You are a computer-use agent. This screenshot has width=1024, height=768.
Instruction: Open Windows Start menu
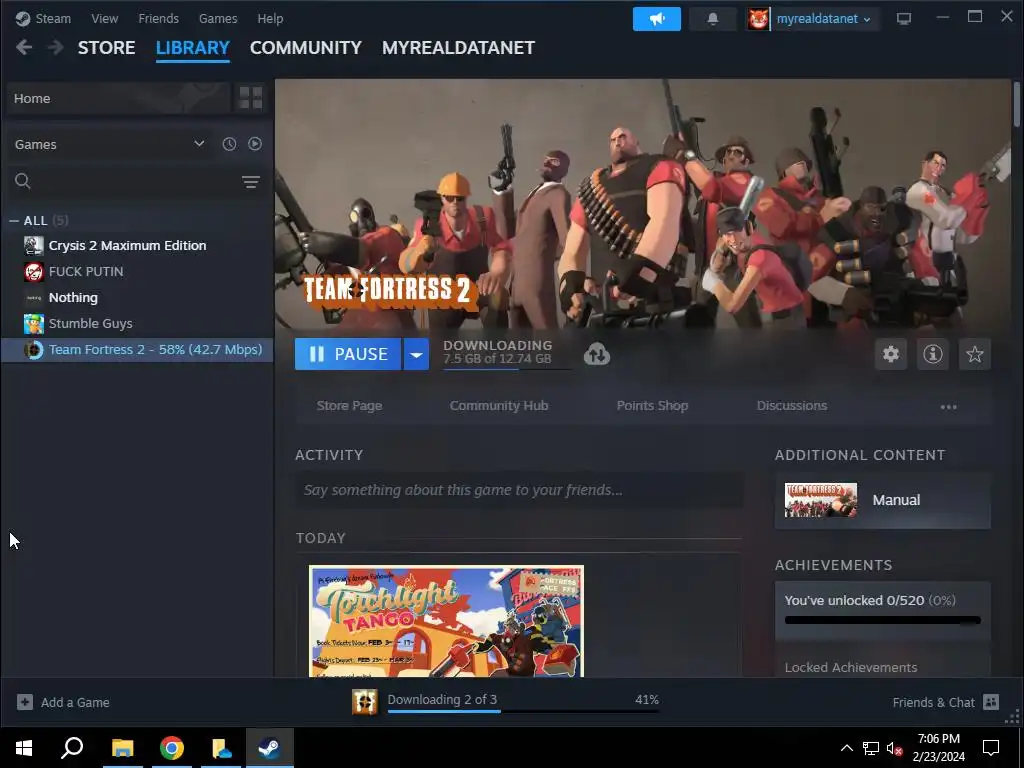tap(24, 748)
